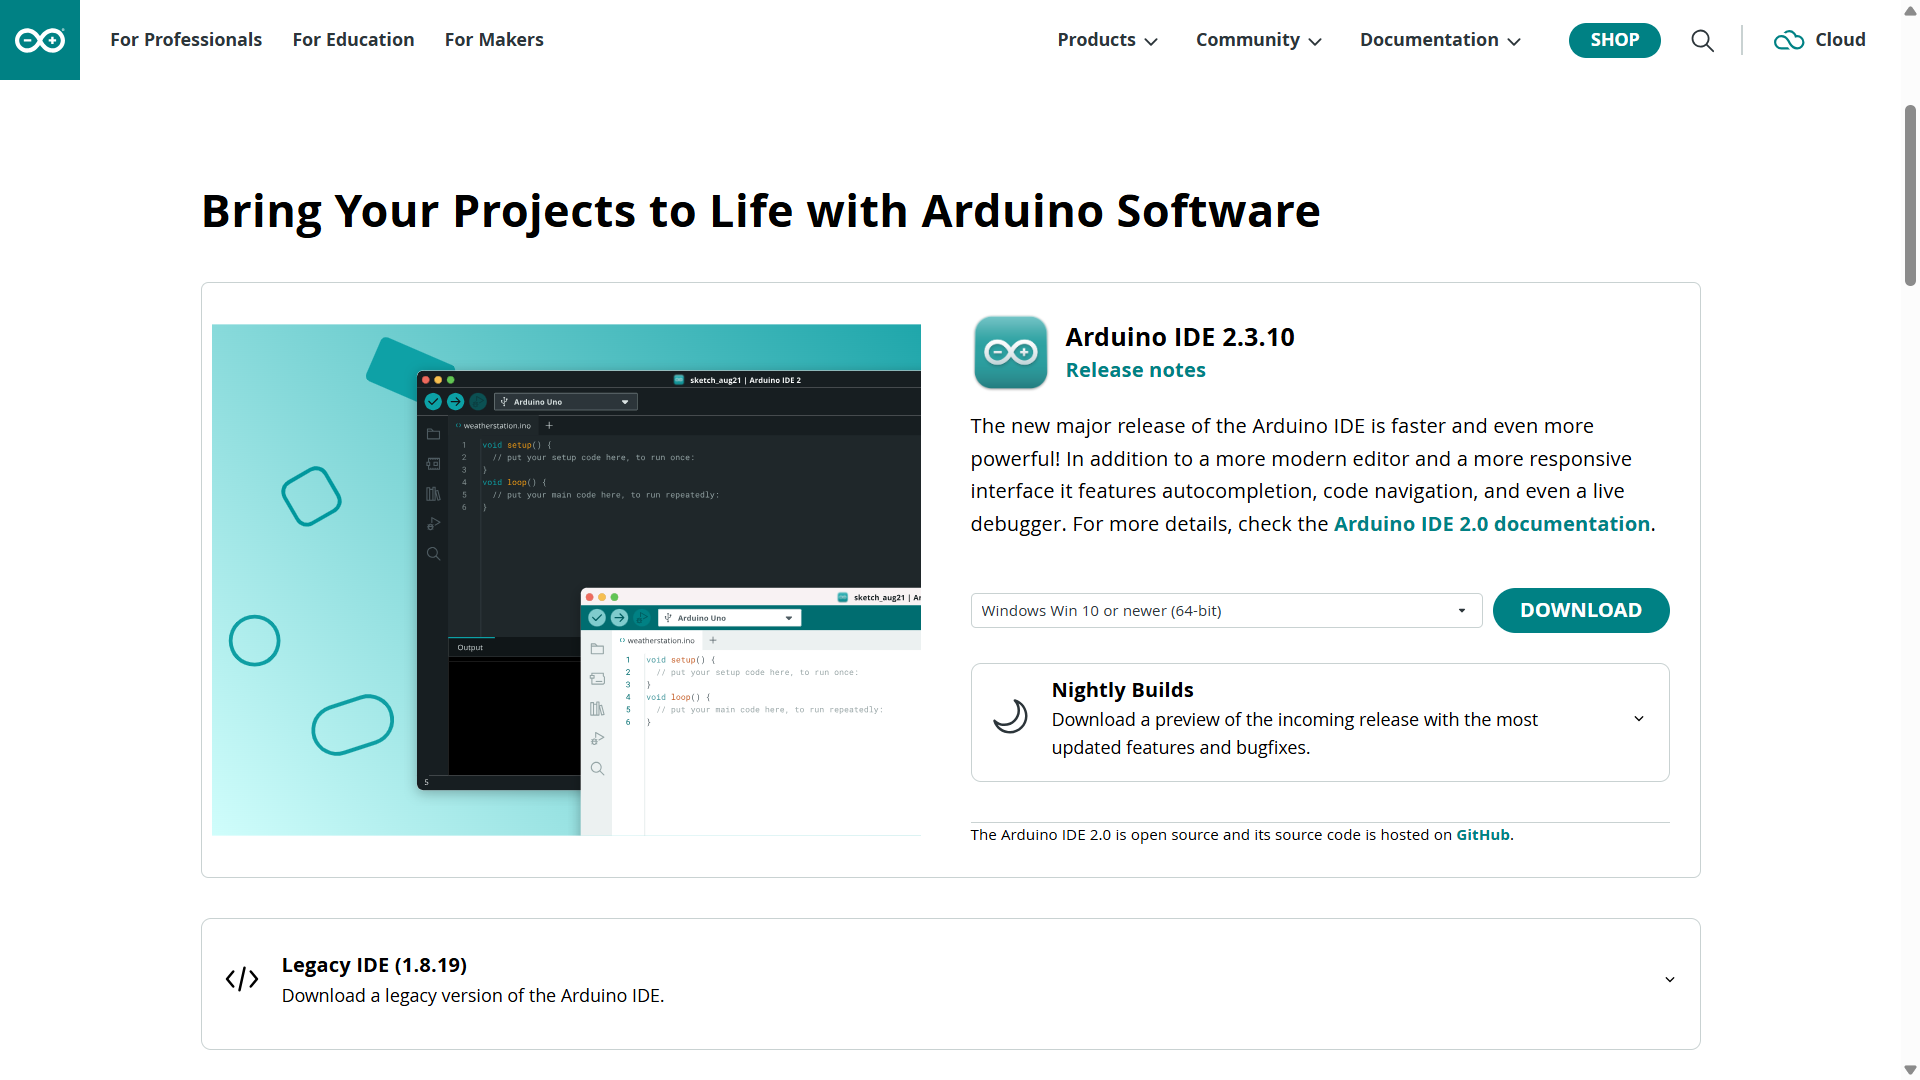This screenshot has height=1080, width=1920.
Task: Click the Cloud text link
Action: point(1841,40)
